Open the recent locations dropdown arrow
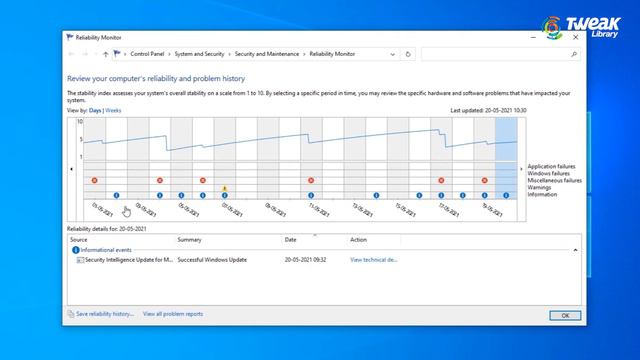 pyautogui.click(x=96, y=54)
